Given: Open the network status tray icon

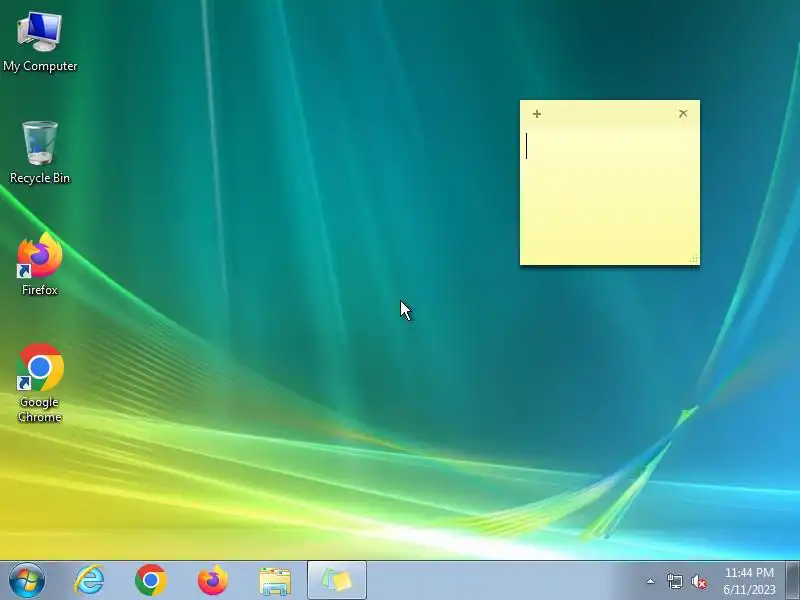Looking at the screenshot, I should click(x=674, y=581).
